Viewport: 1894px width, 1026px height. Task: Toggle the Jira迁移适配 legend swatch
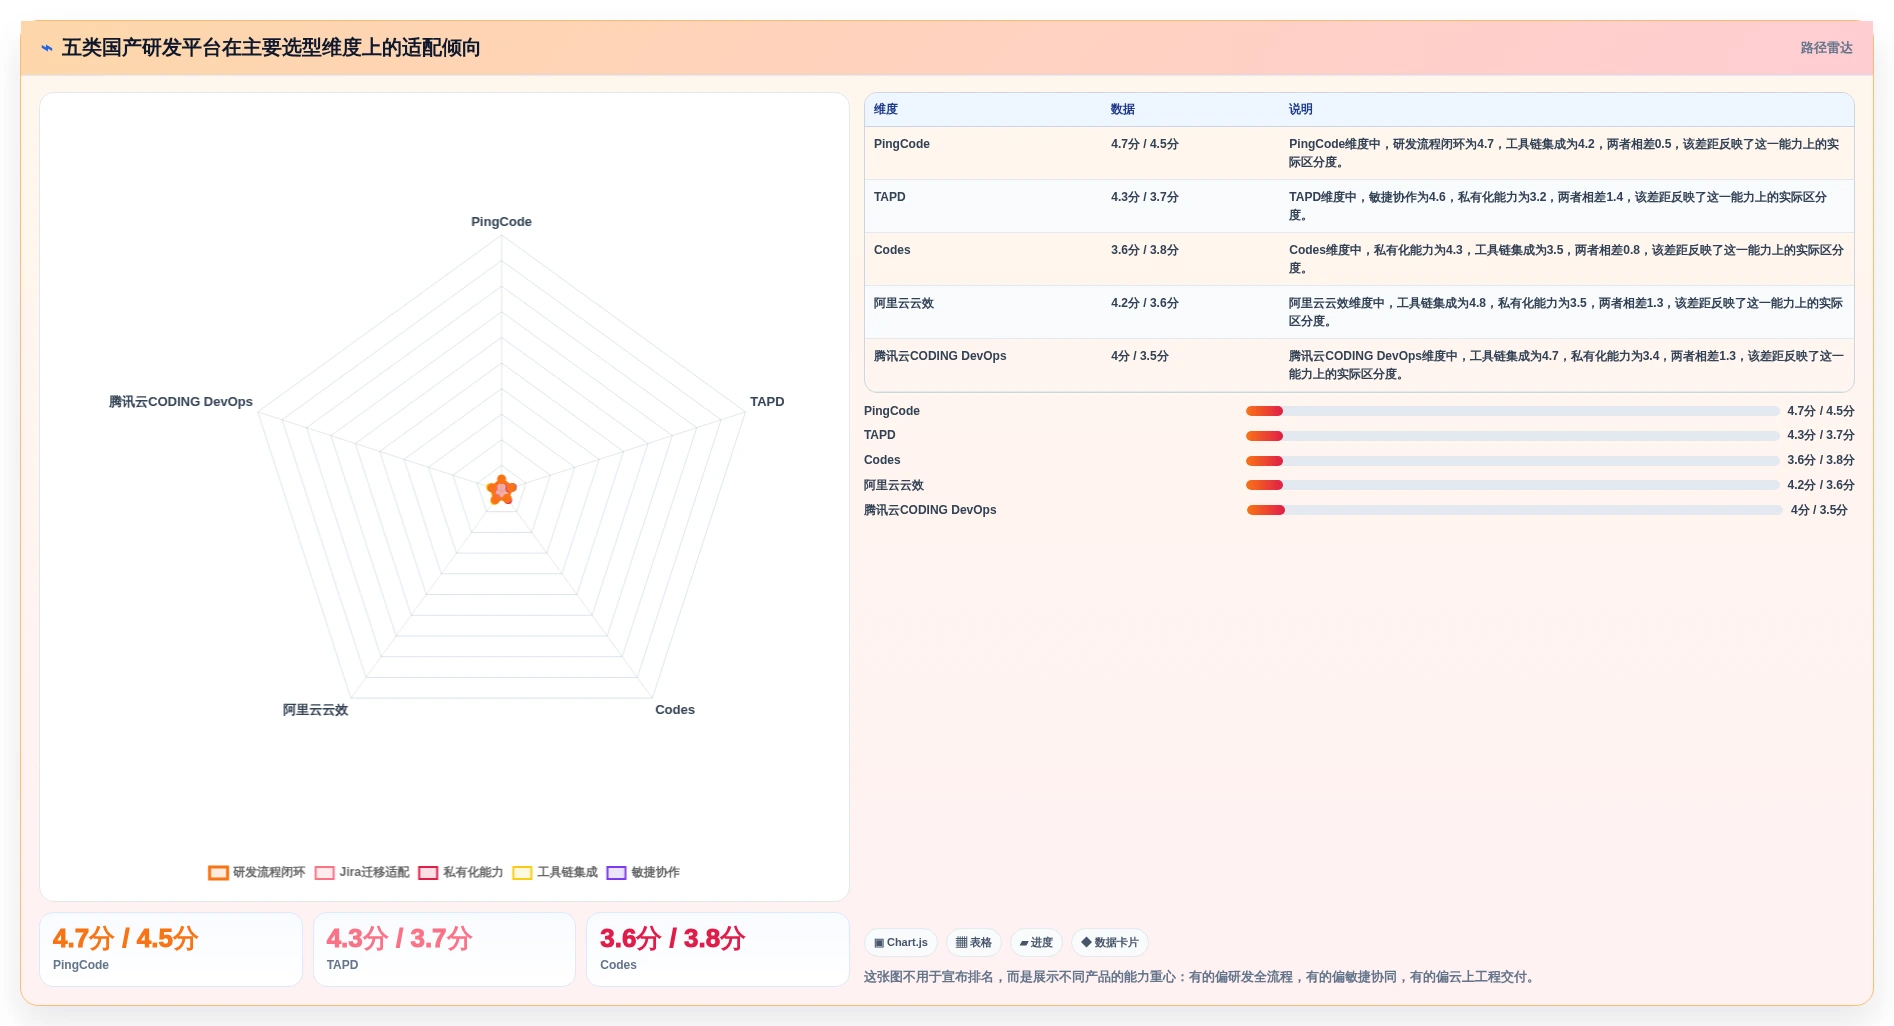point(324,873)
